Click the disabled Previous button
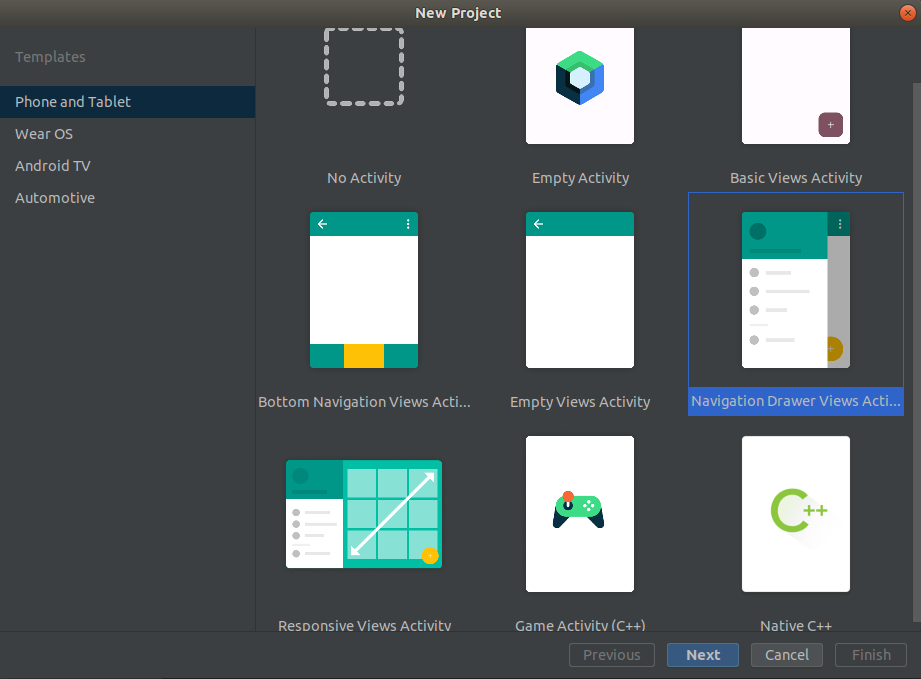The image size is (921, 679). tap(612, 655)
